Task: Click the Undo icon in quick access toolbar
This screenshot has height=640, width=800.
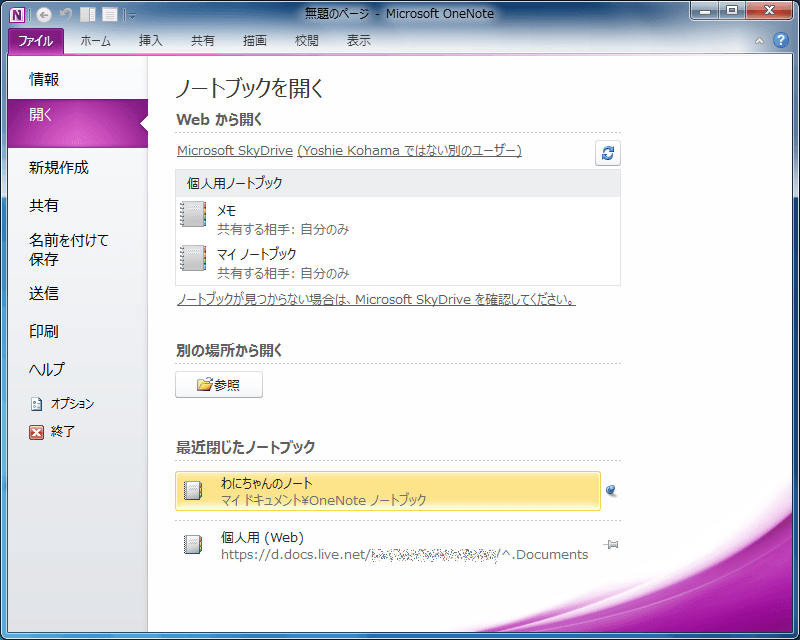Action: click(x=66, y=15)
